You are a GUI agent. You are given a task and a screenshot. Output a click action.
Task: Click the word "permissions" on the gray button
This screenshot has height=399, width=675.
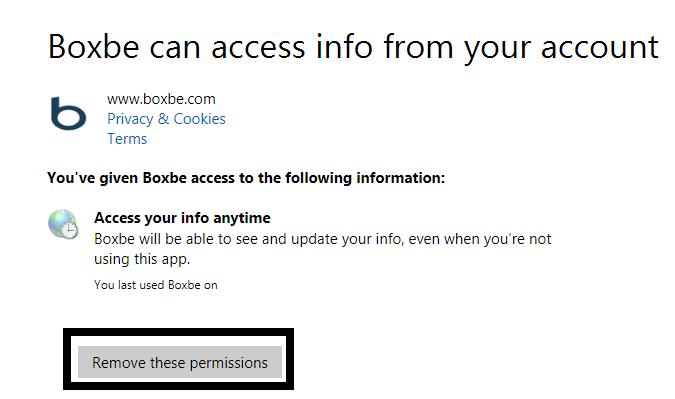click(x=229, y=363)
